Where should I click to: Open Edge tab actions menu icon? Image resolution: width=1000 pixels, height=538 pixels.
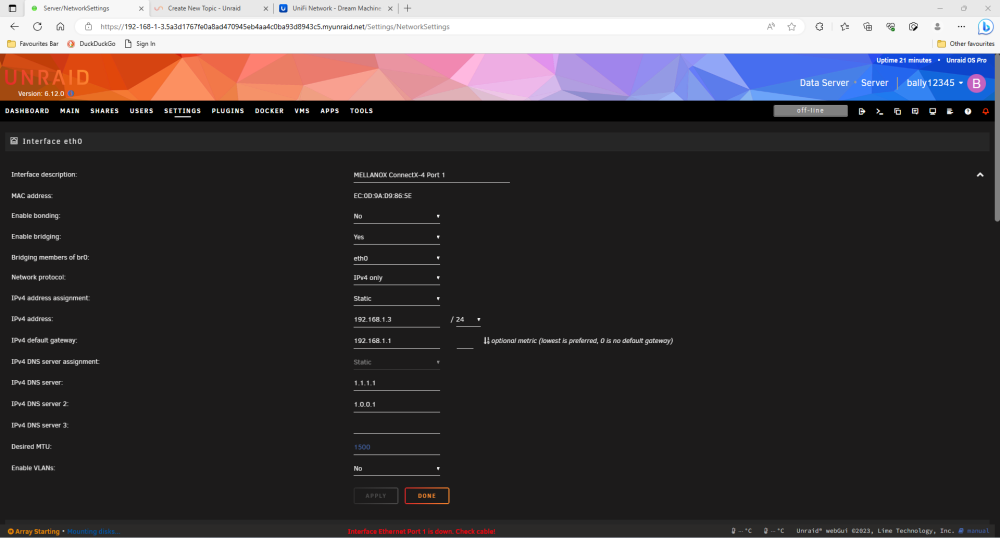tap(12, 8)
